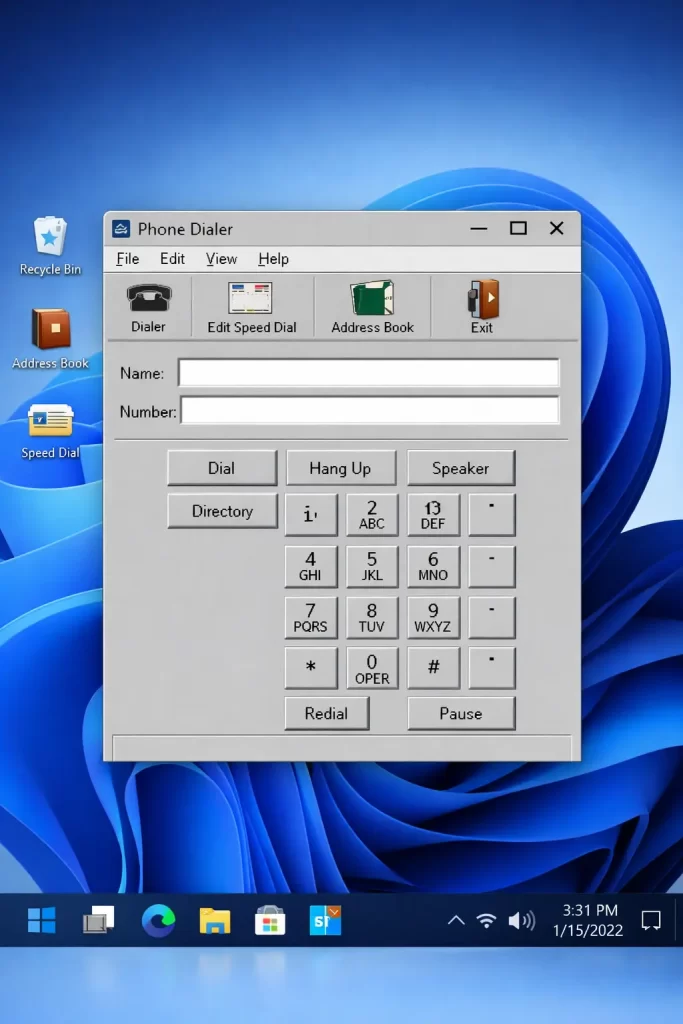
Task: Open Task View on taskbar
Action: point(98,920)
